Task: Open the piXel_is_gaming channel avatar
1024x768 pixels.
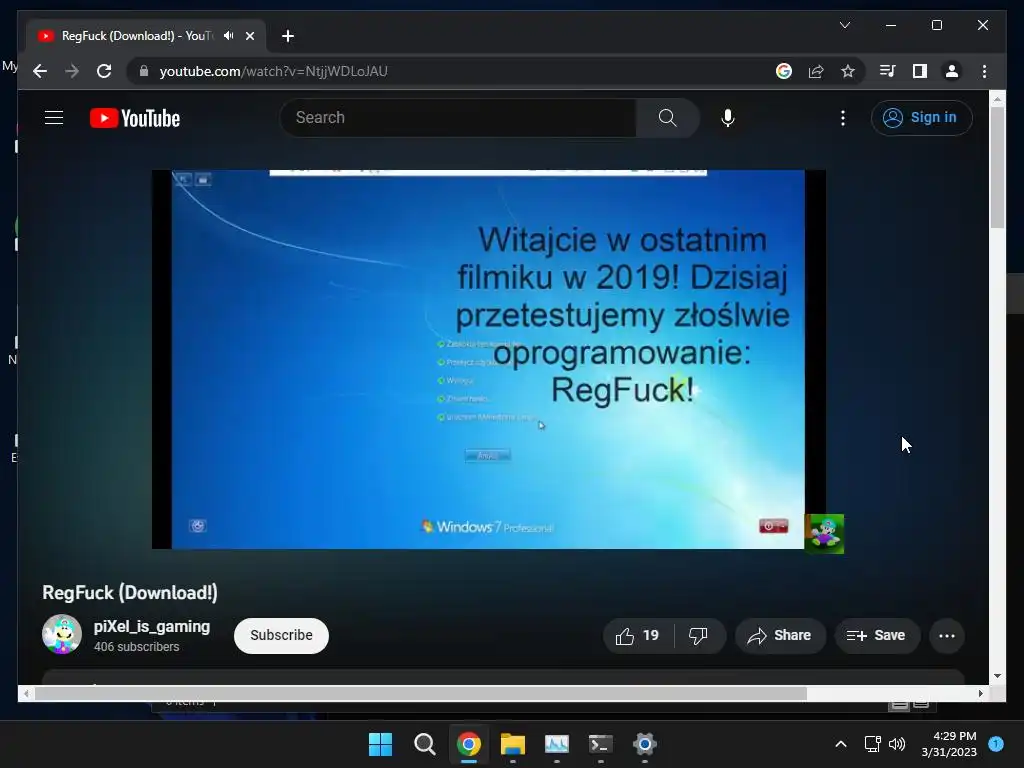Action: (62, 634)
